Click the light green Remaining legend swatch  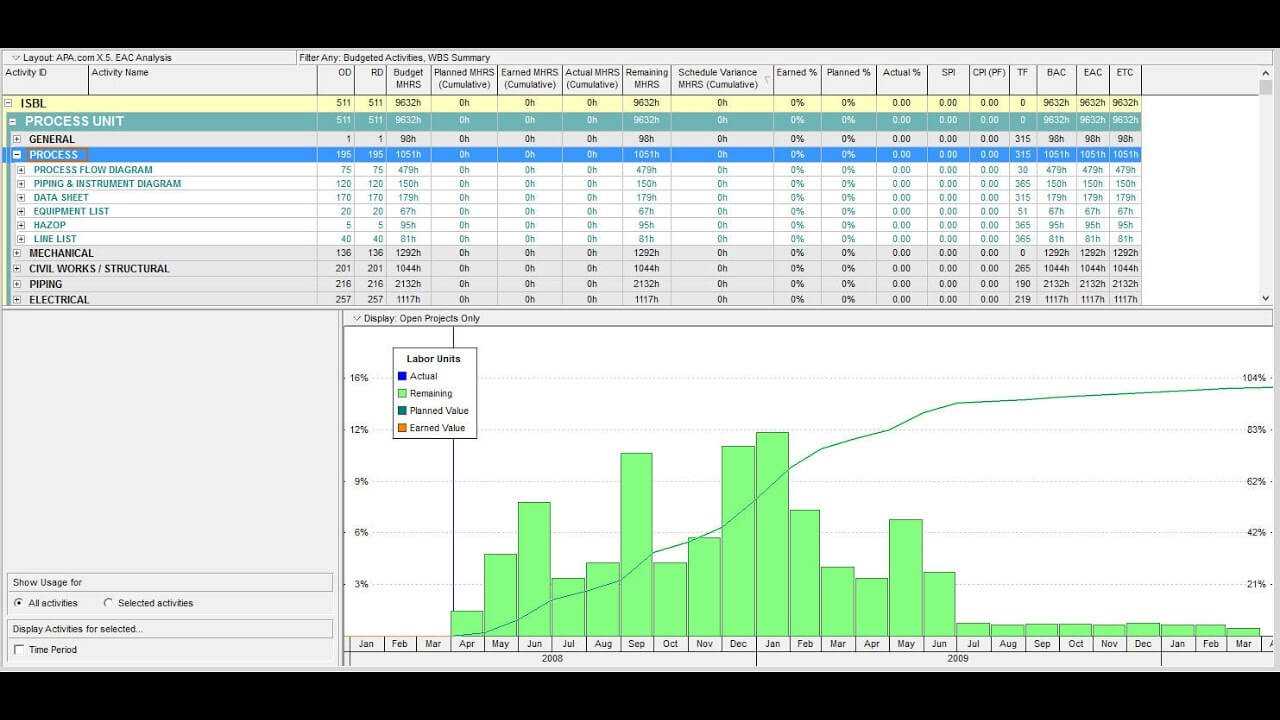(402, 393)
